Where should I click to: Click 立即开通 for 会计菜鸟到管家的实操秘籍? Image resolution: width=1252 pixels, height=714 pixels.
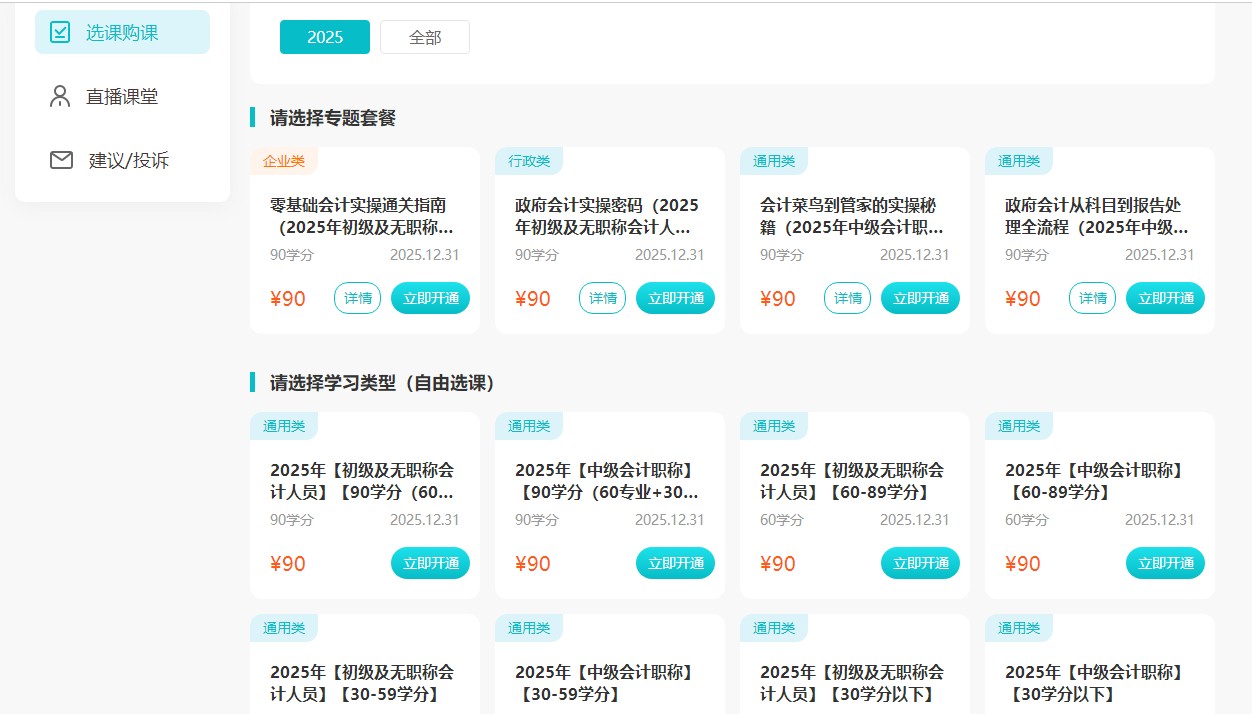920,298
